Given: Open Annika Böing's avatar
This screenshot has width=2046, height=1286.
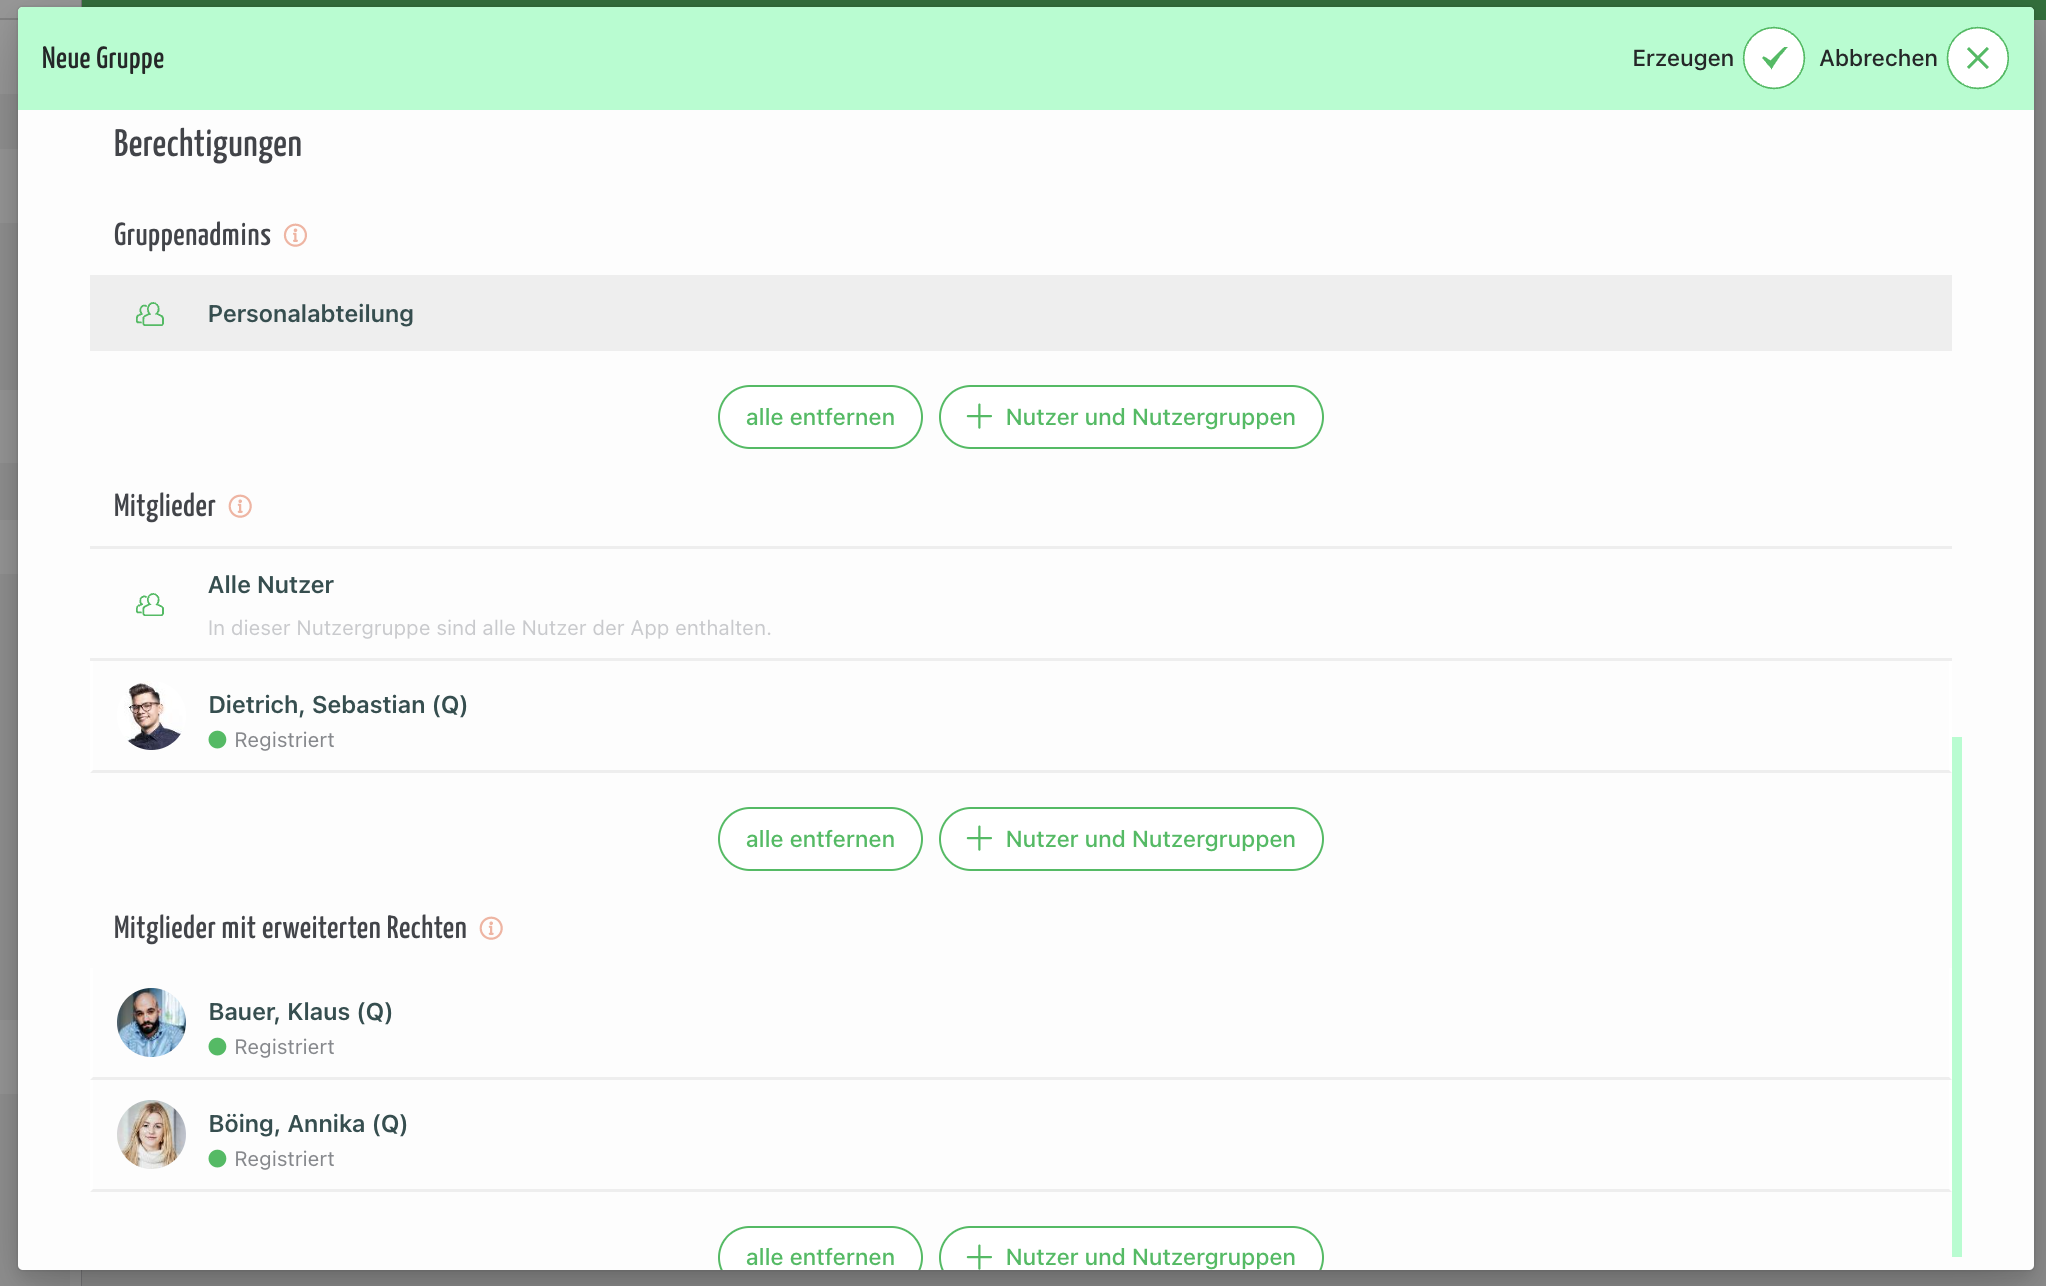Looking at the screenshot, I should (x=151, y=1135).
